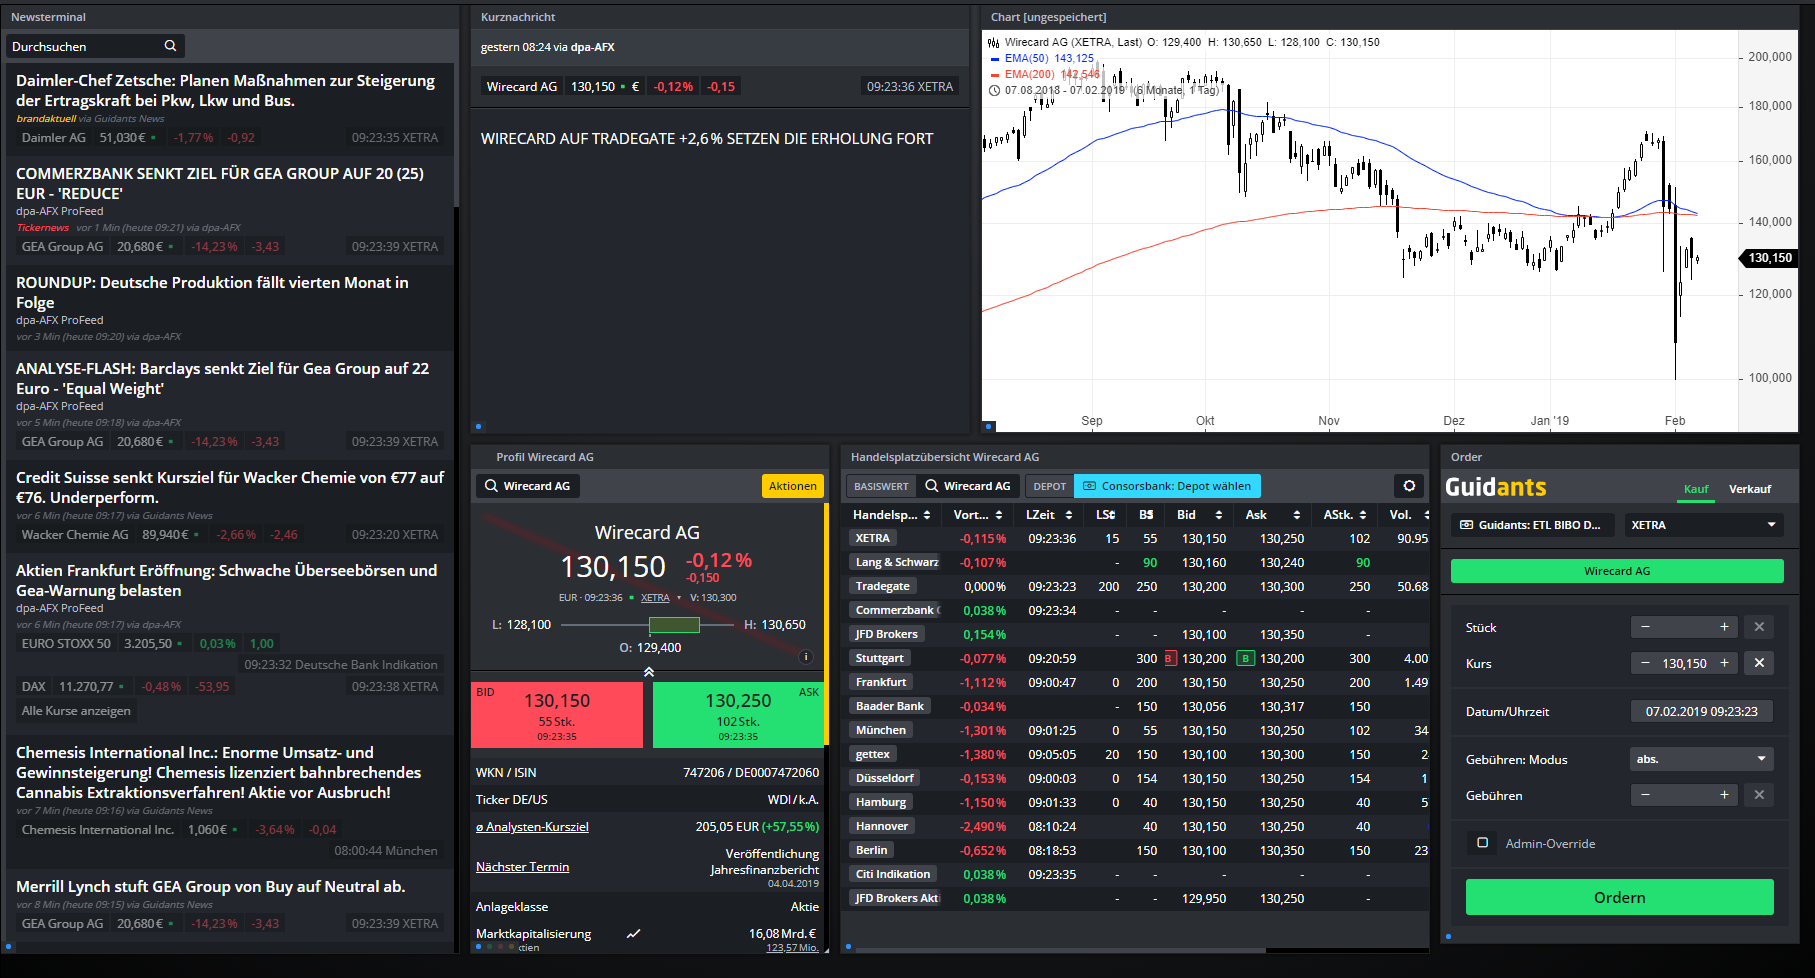Image resolution: width=1815 pixels, height=978 pixels.
Task: Click depot icon in Guidants ETL BIBO selector
Action: 1466,525
